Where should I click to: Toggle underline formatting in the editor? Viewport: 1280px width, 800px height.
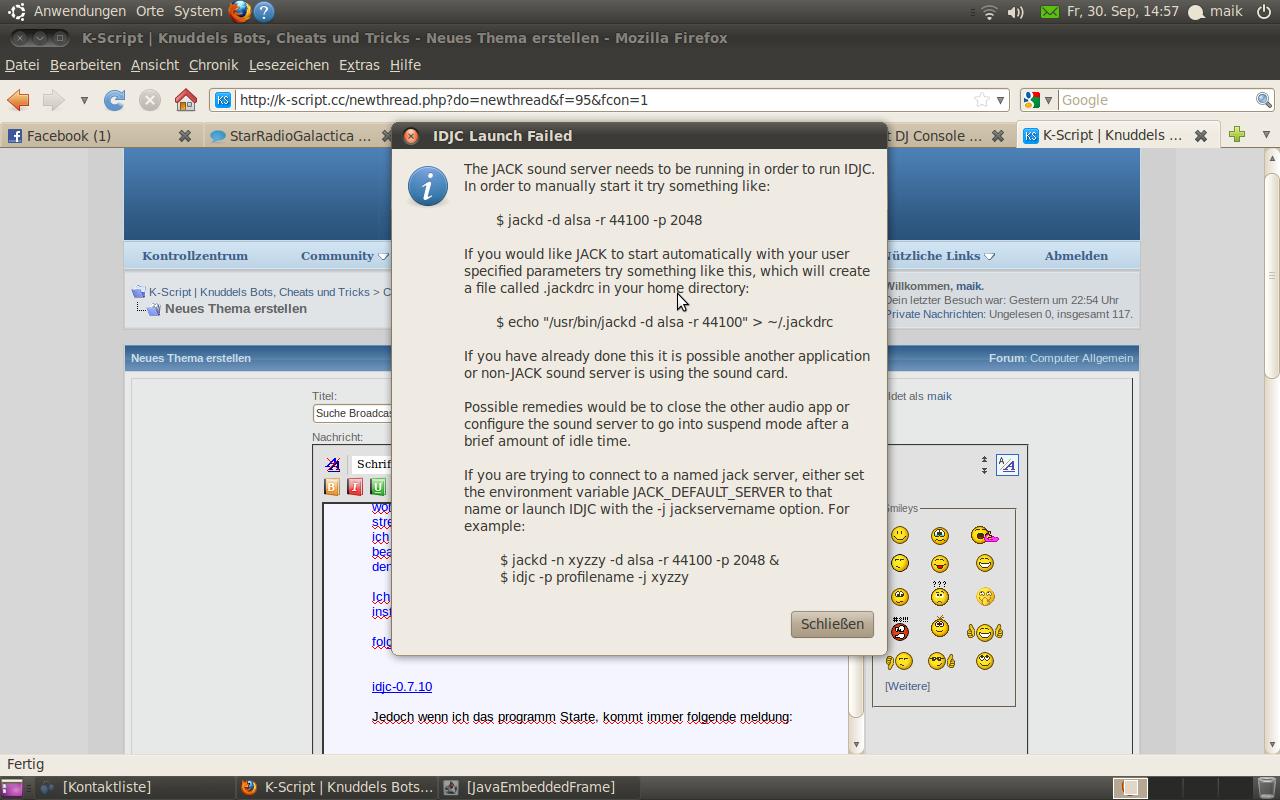tap(378, 487)
